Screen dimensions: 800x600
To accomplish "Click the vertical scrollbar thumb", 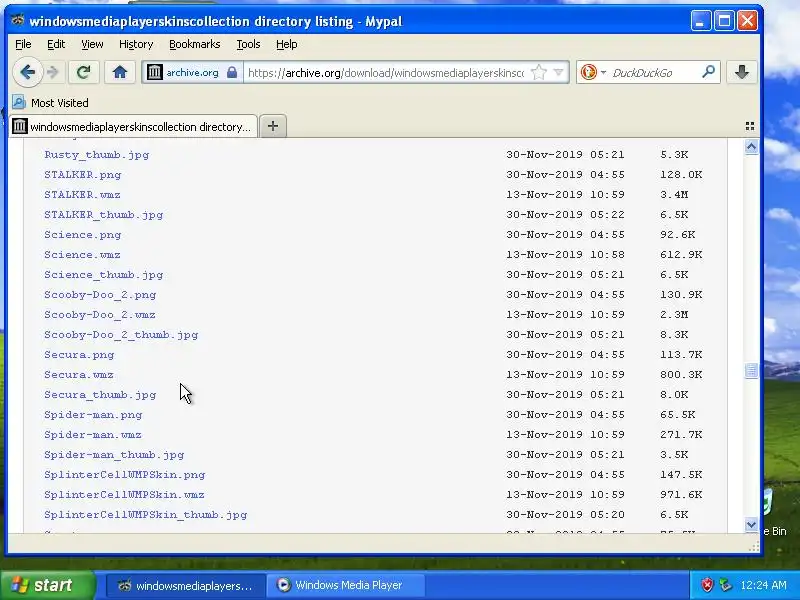I will 751,370.
